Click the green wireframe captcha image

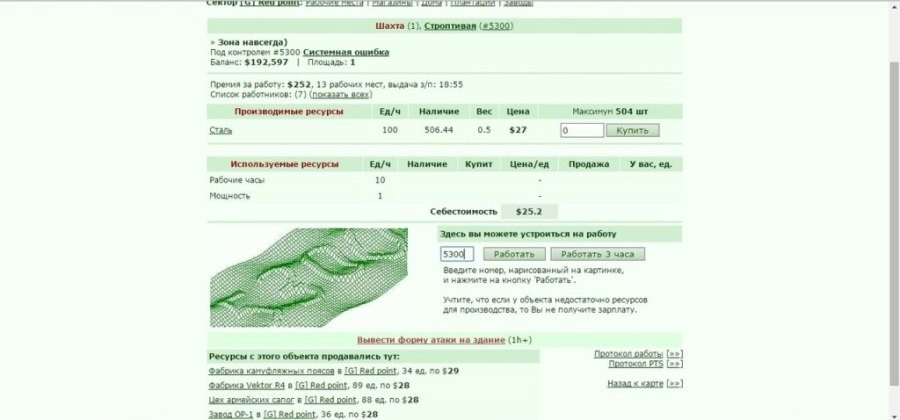pos(309,277)
